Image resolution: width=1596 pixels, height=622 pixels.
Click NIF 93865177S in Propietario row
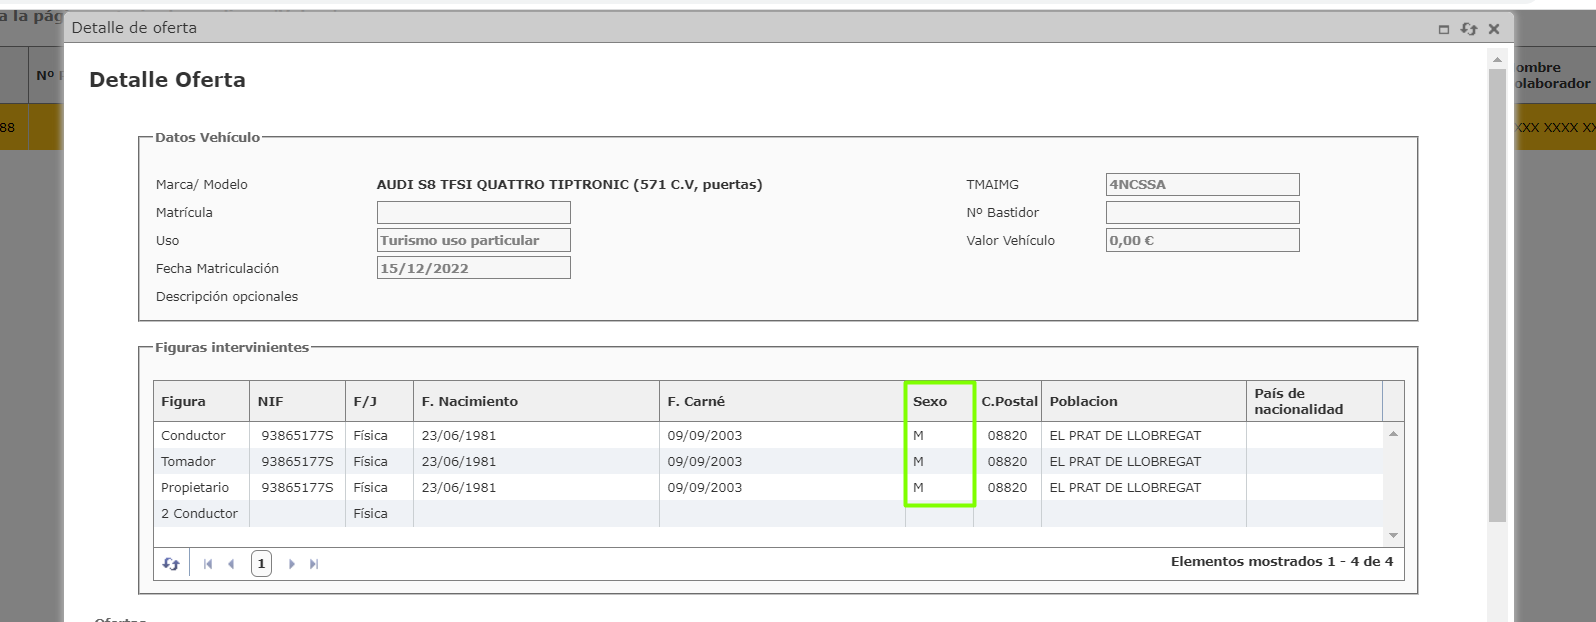[x=297, y=487]
